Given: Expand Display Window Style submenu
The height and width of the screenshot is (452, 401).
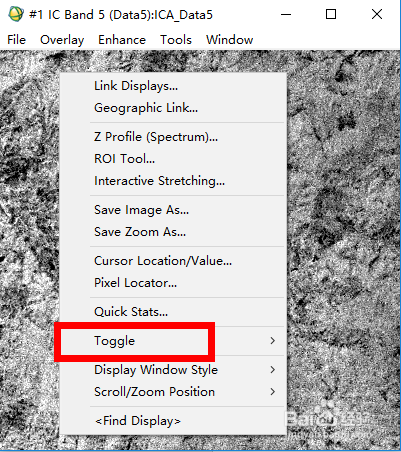Looking at the screenshot, I should (x=173, y=370).
